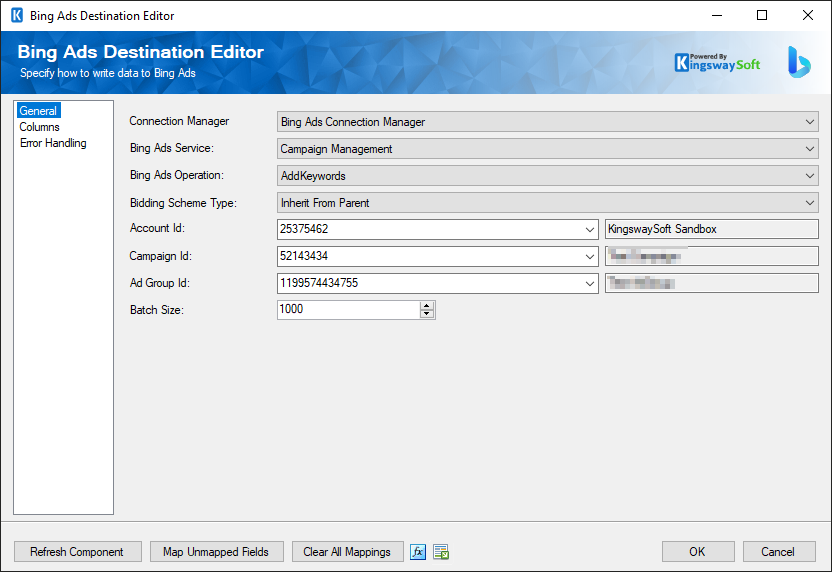This screenshot has width=832, height=572.
Task: Click the Bing logo in the banner
Action: pos(799,62)
